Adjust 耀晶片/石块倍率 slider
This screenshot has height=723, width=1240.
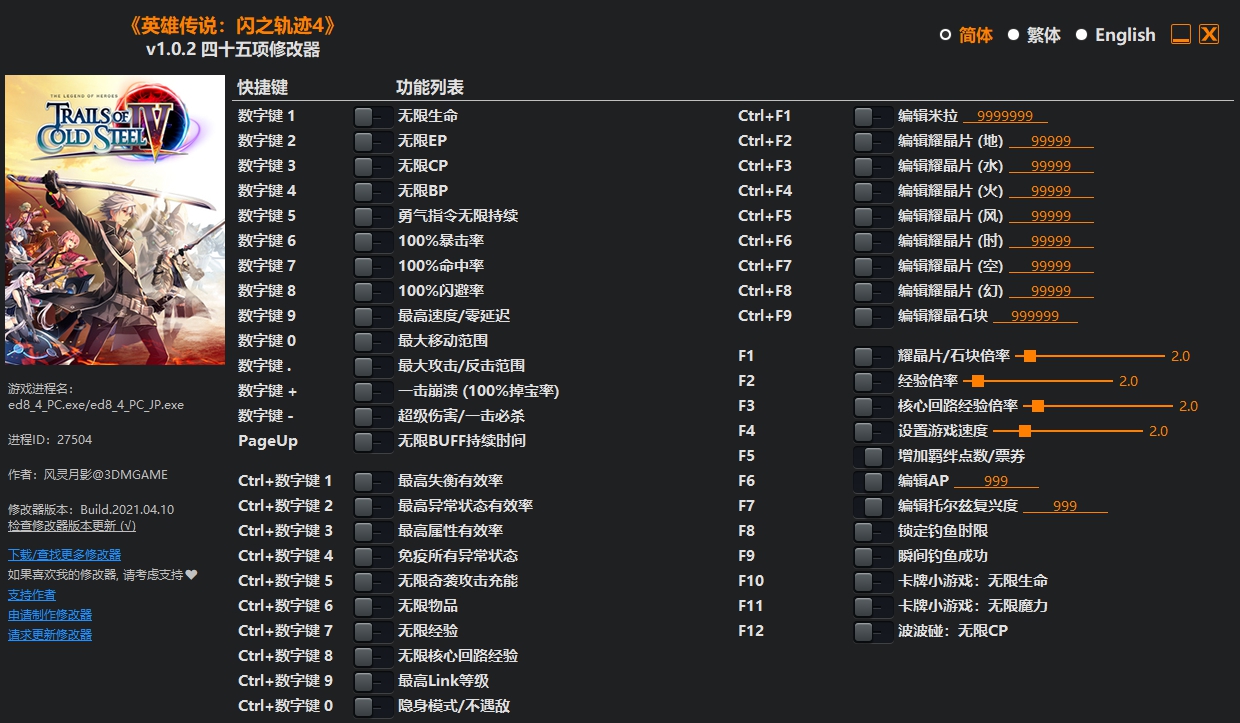[x=1090, y=356]
